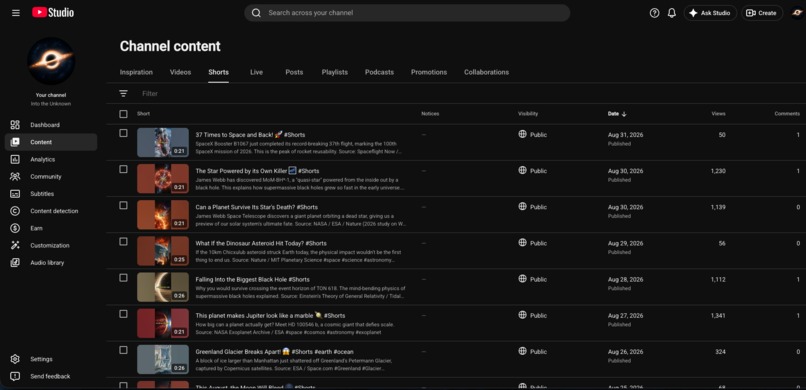Image resolution: width=806 pixels, height=390 pixels.
Task: Click the Create button
Action: [x=761, y=13]
